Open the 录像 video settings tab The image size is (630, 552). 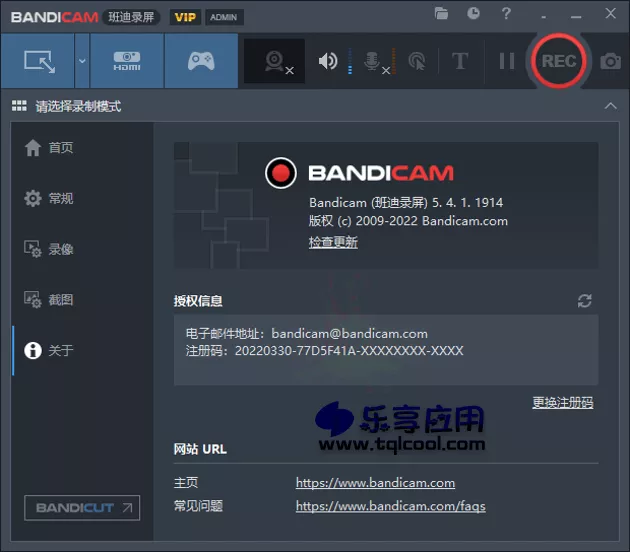tap(49, 249)
